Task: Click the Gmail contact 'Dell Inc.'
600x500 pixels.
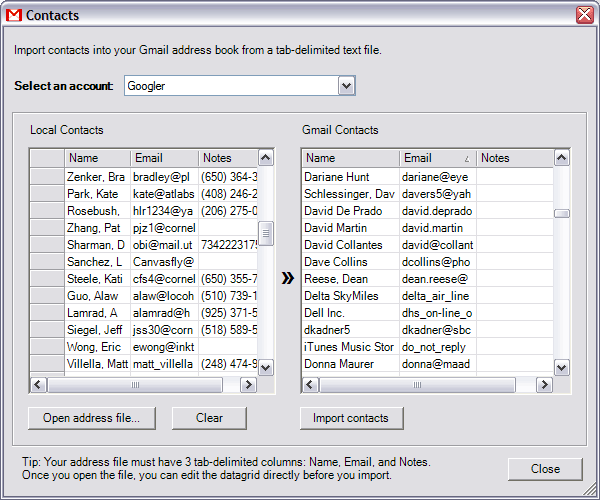Action: click(x=351, y=313)
